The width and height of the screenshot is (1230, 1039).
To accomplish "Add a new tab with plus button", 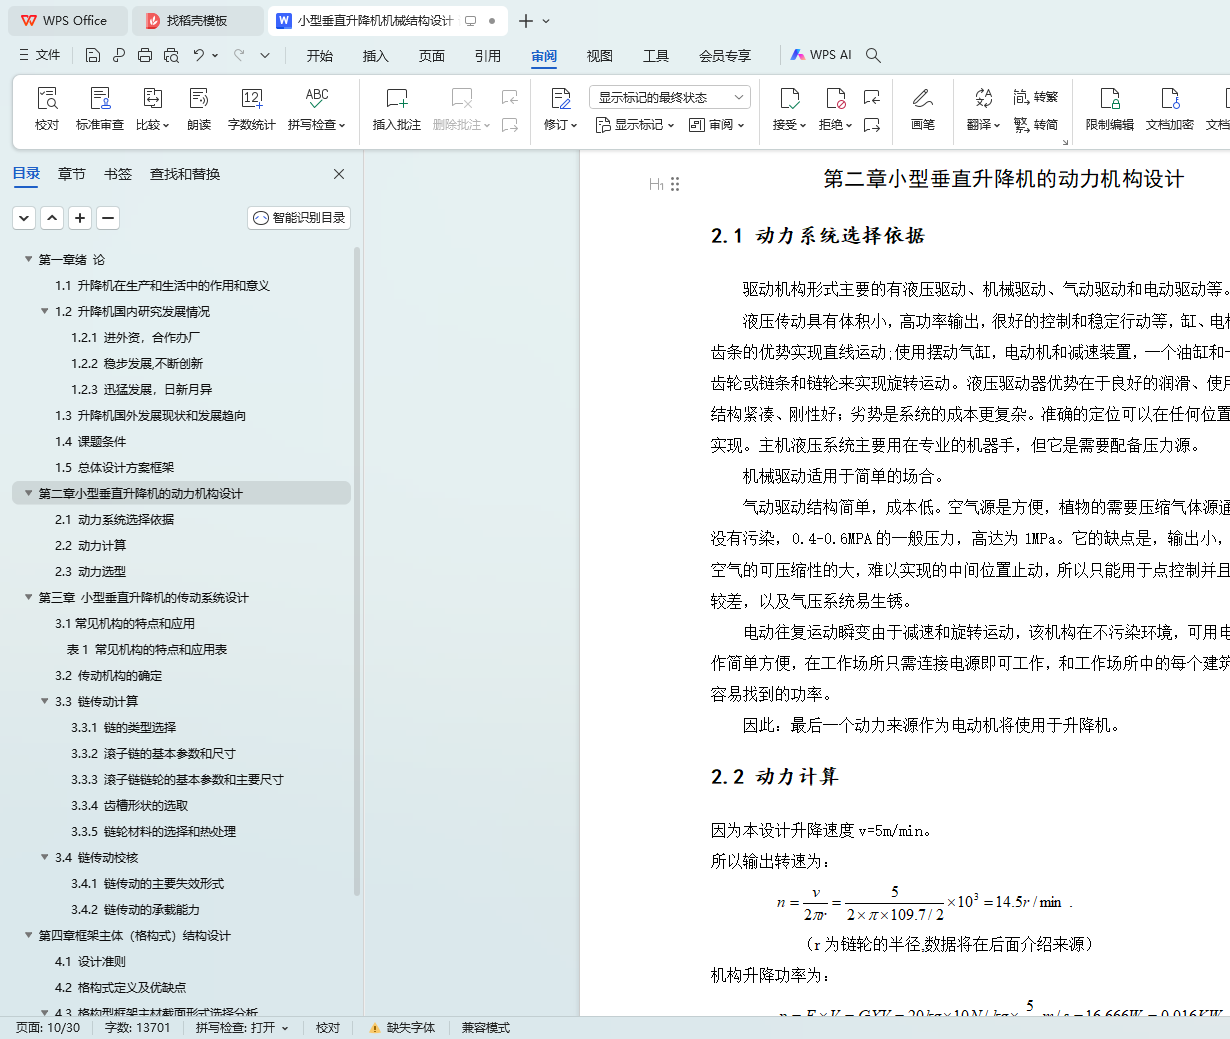I will pyautogui.click(x=526, y=20).
